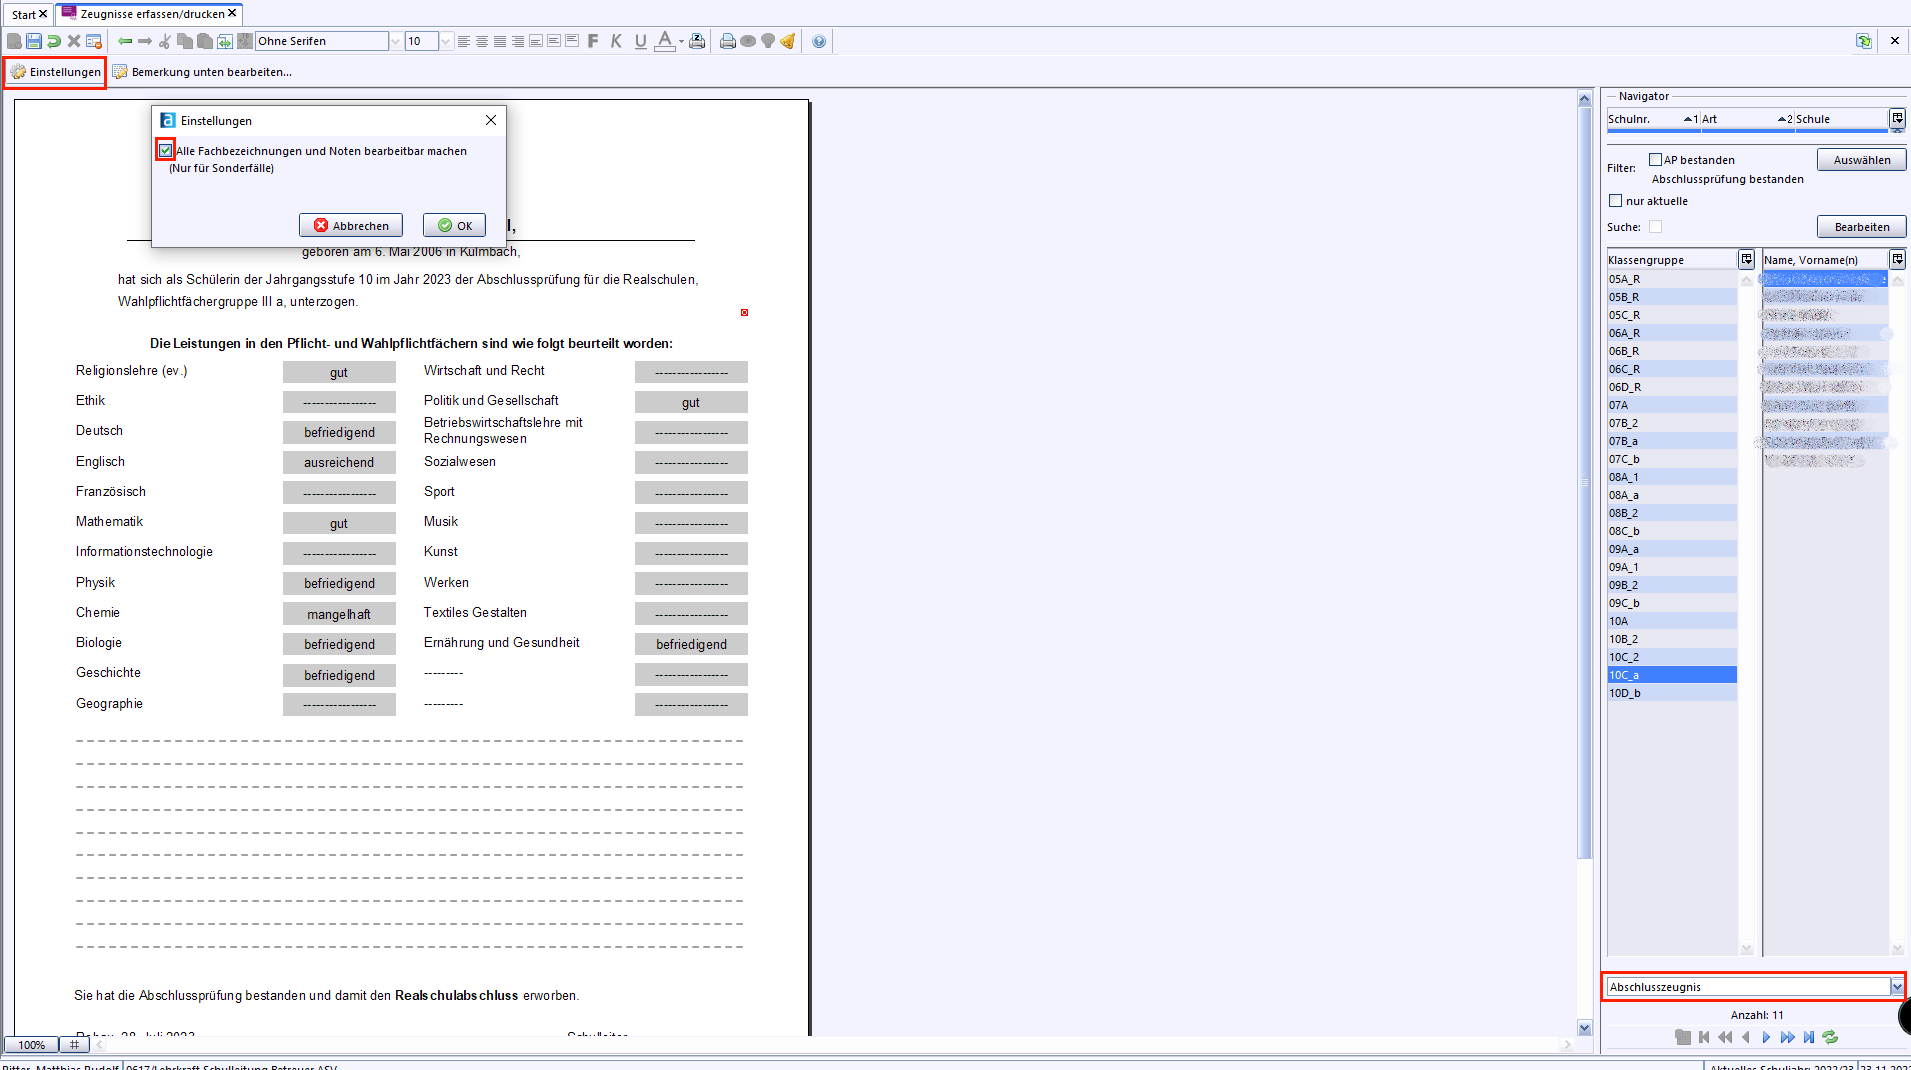The height and width of the screenshot is (1070, 1911).
Task: Click the scissors cut icon
Action: tap(165, 41)
